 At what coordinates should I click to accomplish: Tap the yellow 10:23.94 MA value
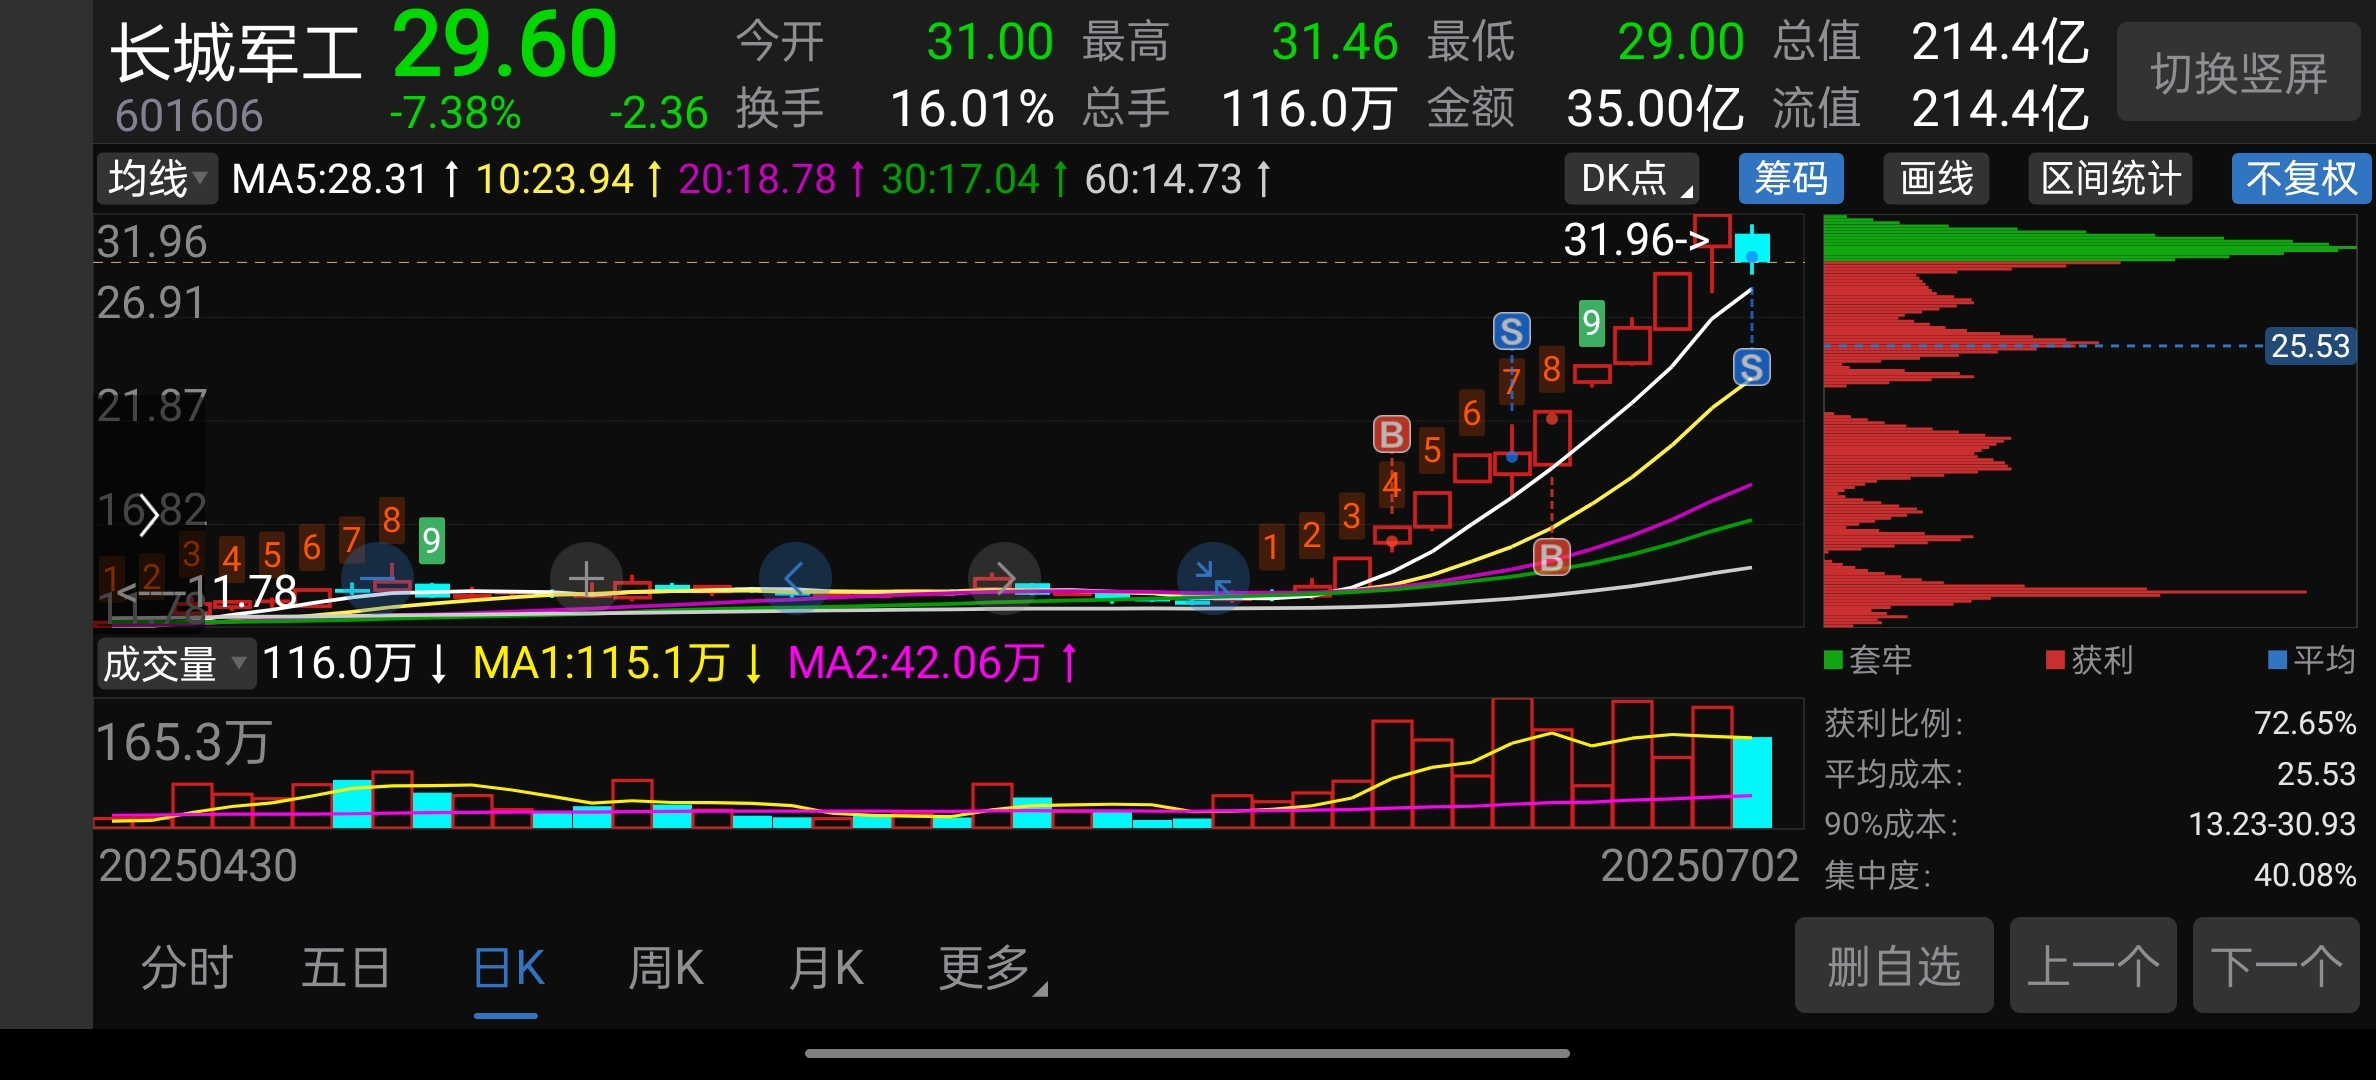[554, 180]
